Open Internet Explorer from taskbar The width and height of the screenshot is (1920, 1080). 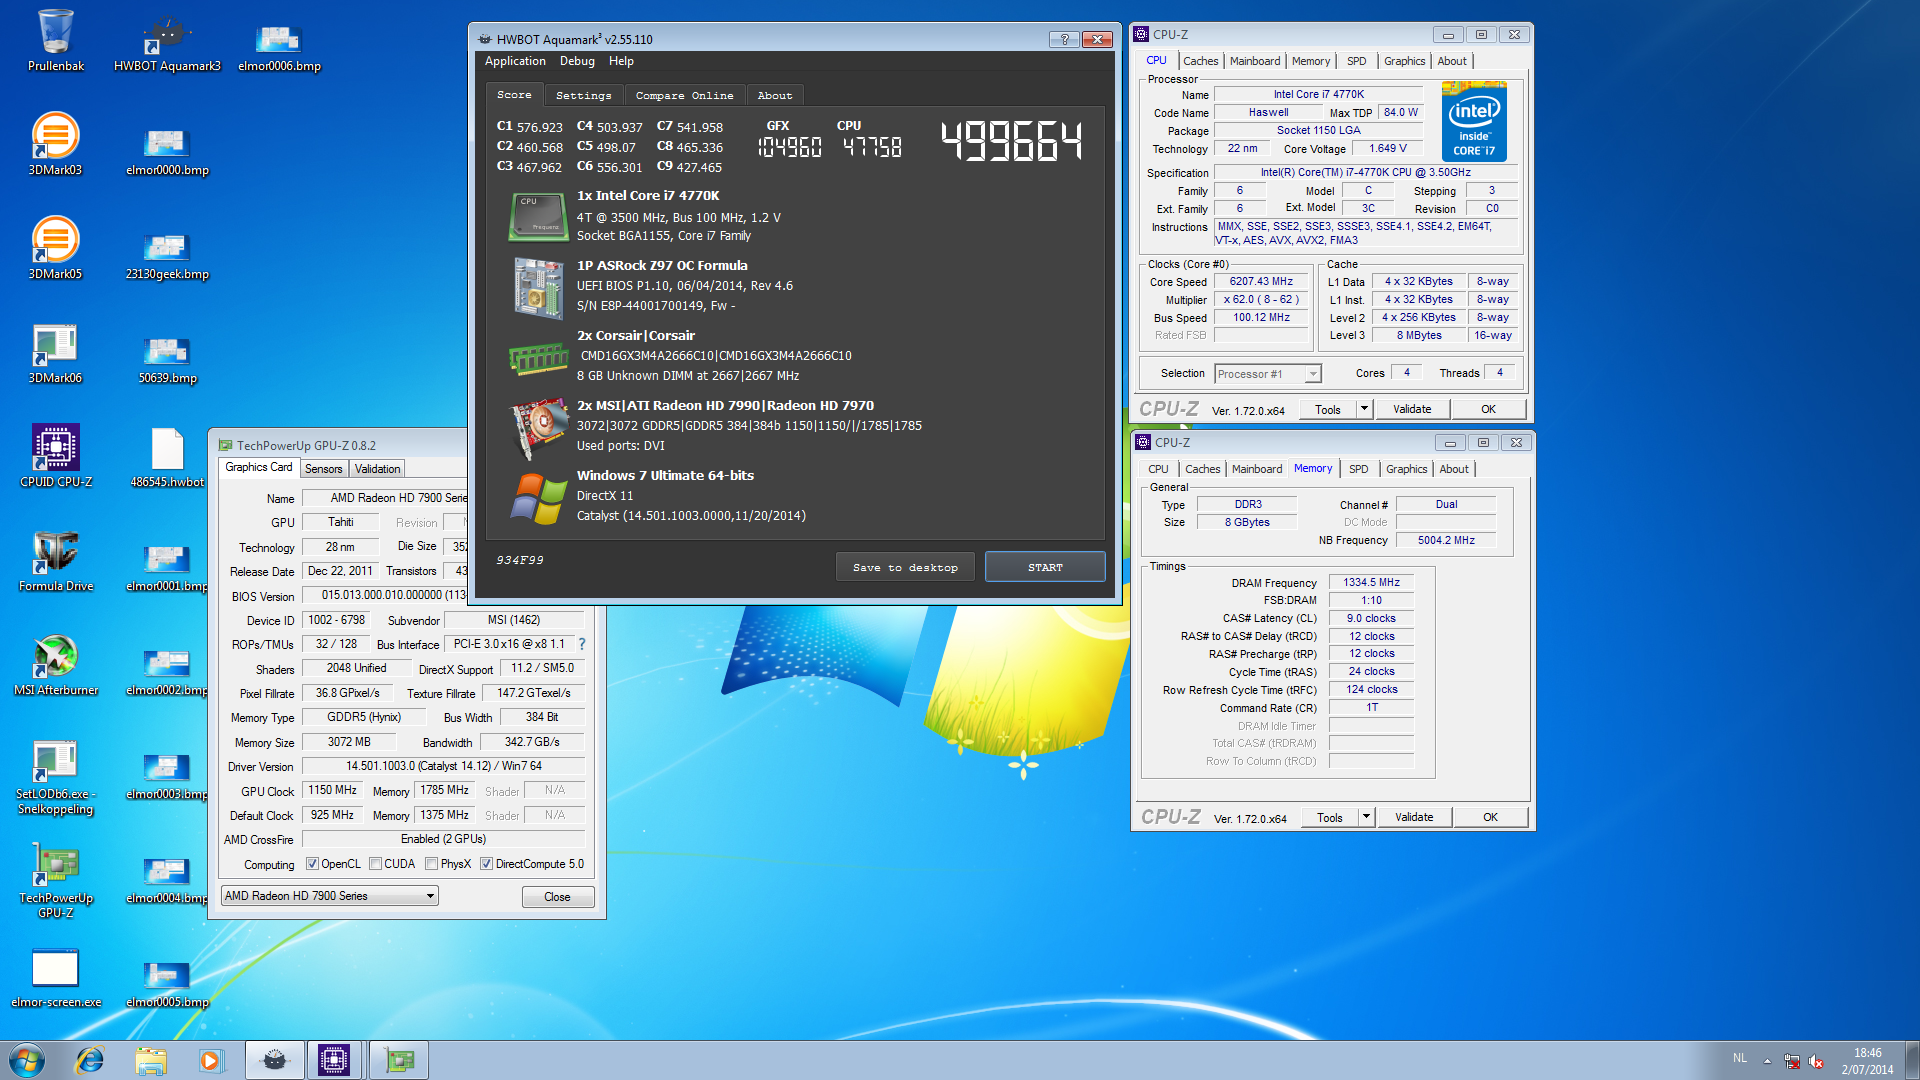point(90,1060)
